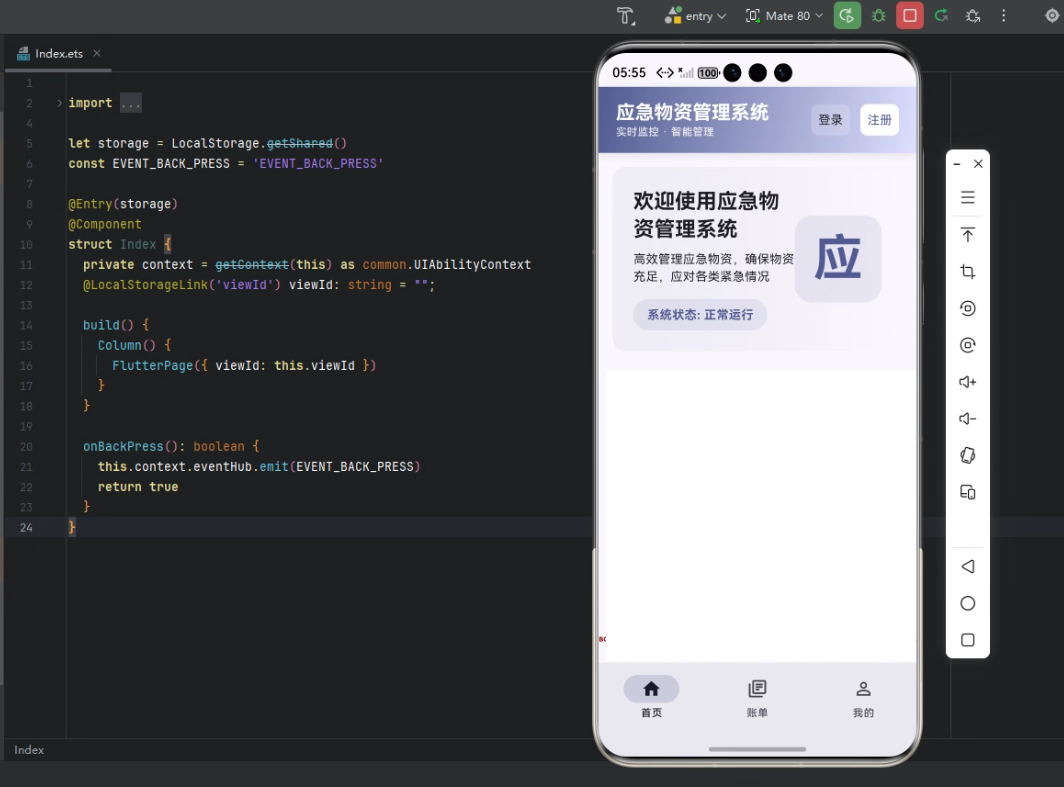Click the Column() call on line 15

127,345
